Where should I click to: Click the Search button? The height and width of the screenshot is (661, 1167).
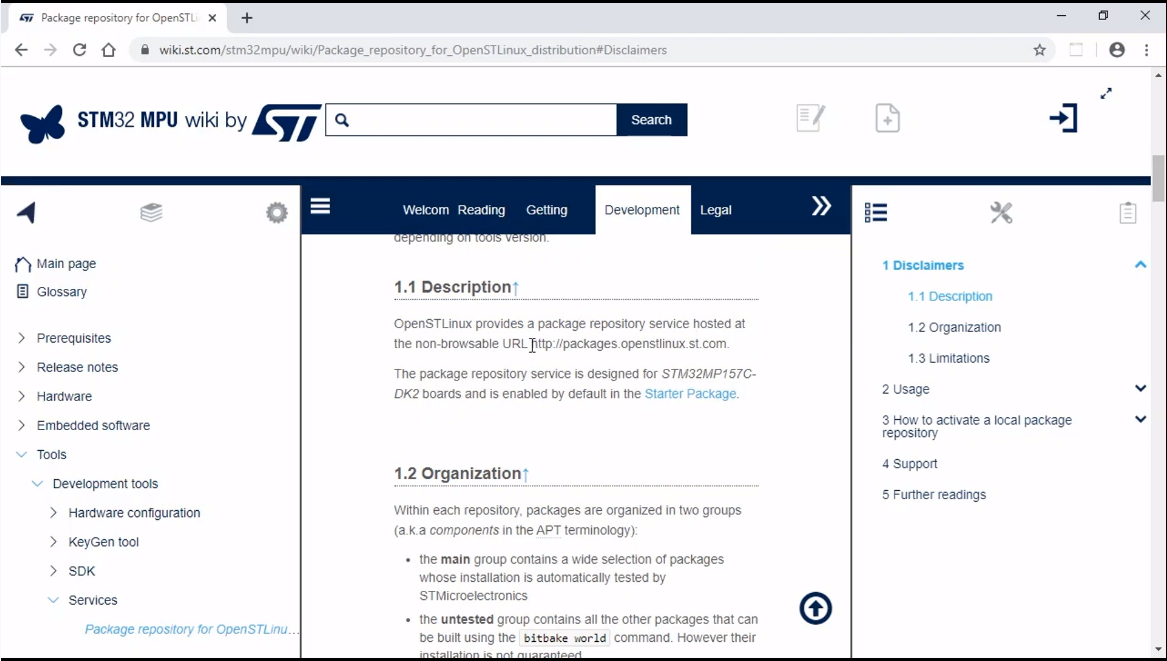[x=651, y=120]
